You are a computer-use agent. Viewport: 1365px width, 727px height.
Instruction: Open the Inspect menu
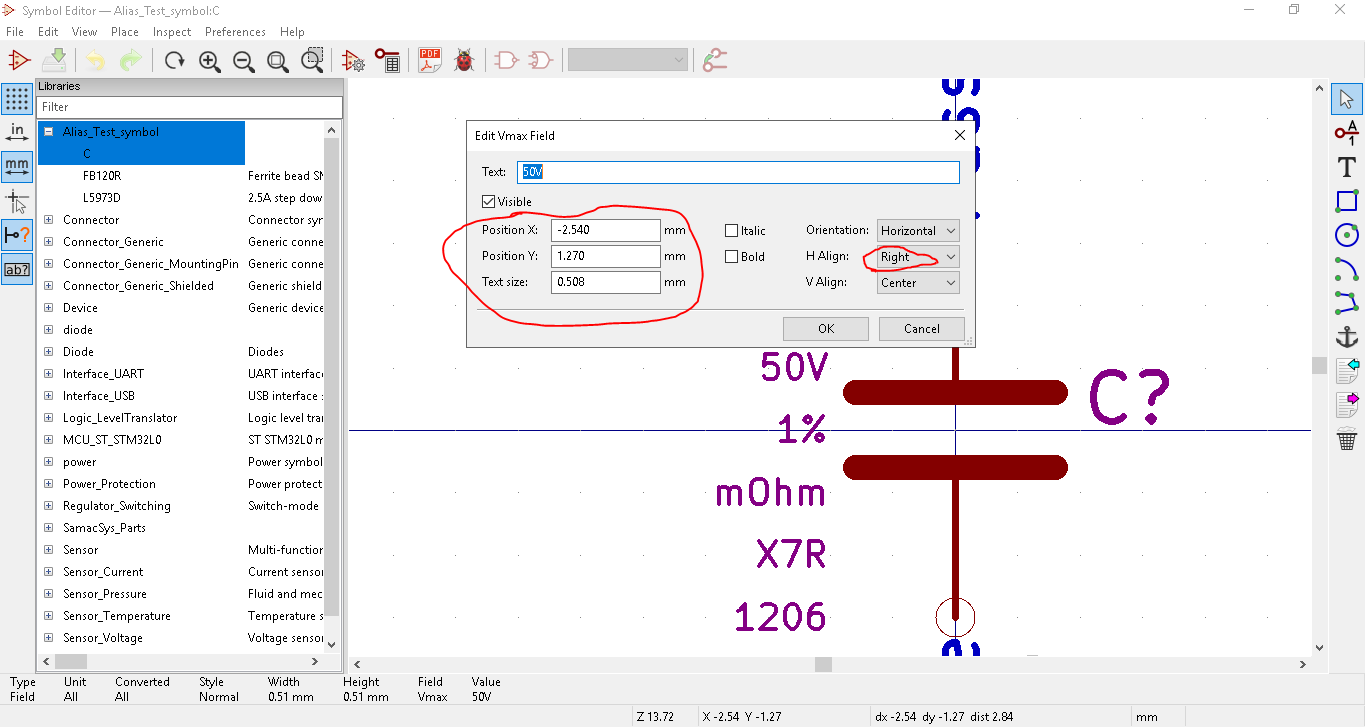[x=172, y=32]
